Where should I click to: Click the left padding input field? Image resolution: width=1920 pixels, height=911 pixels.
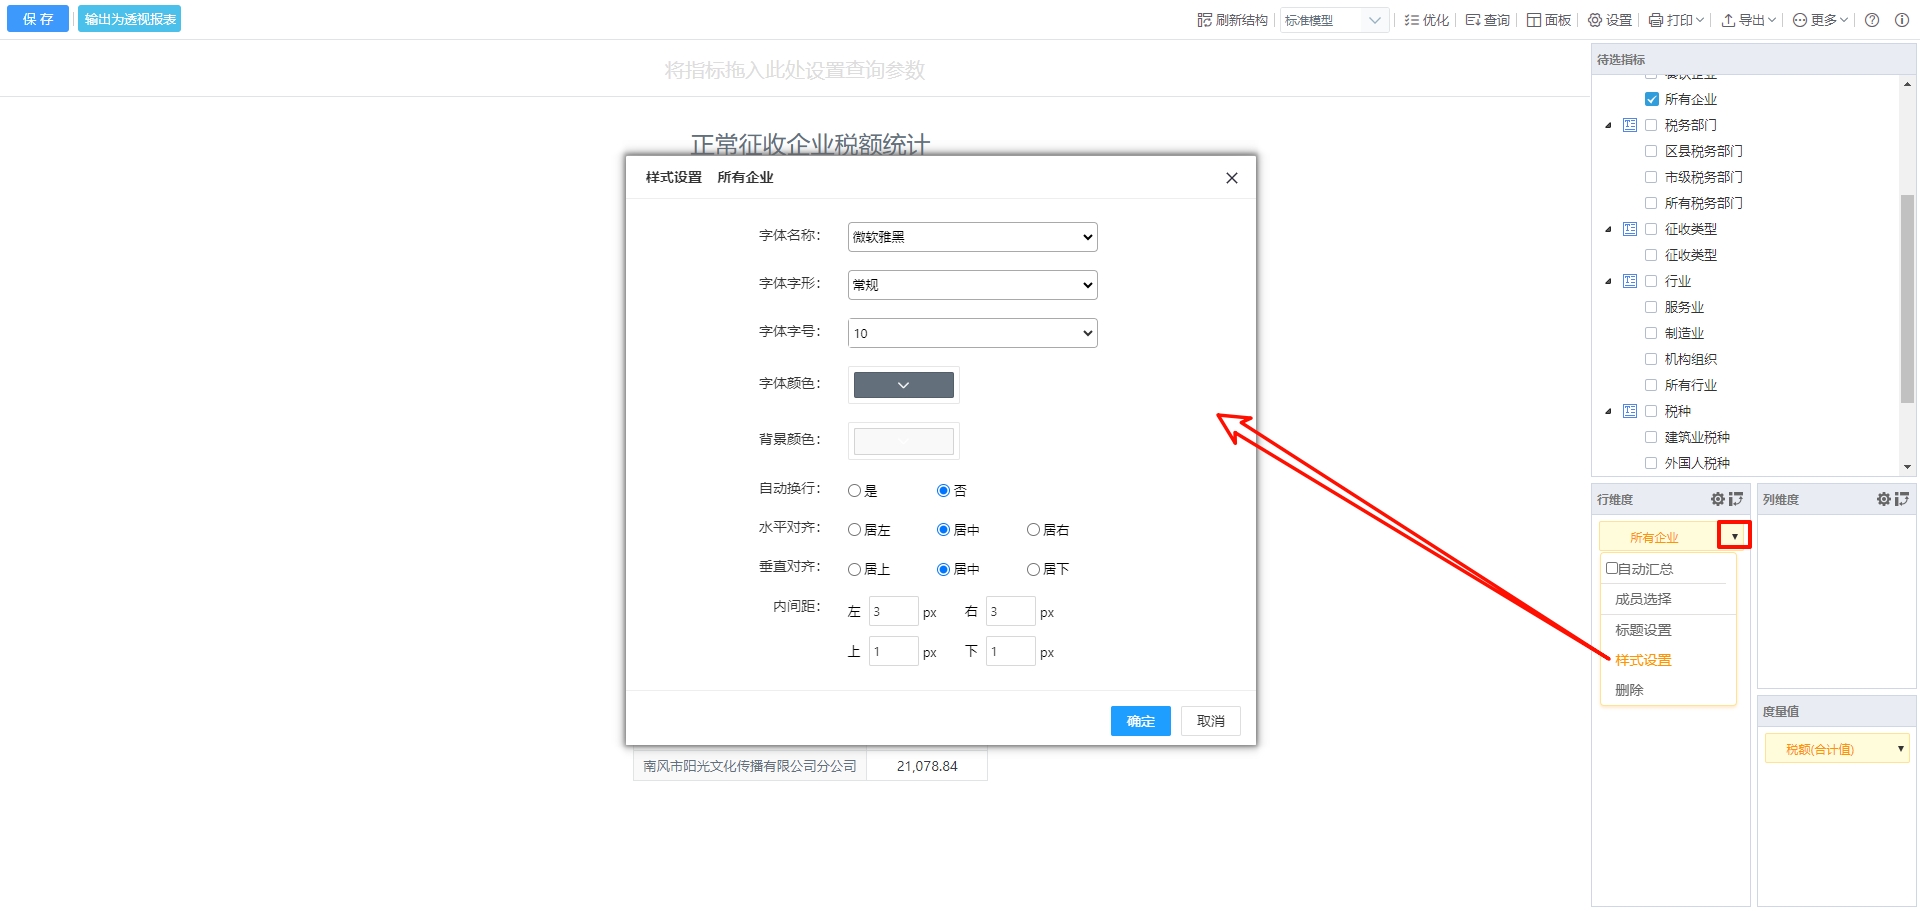[892, 612]
